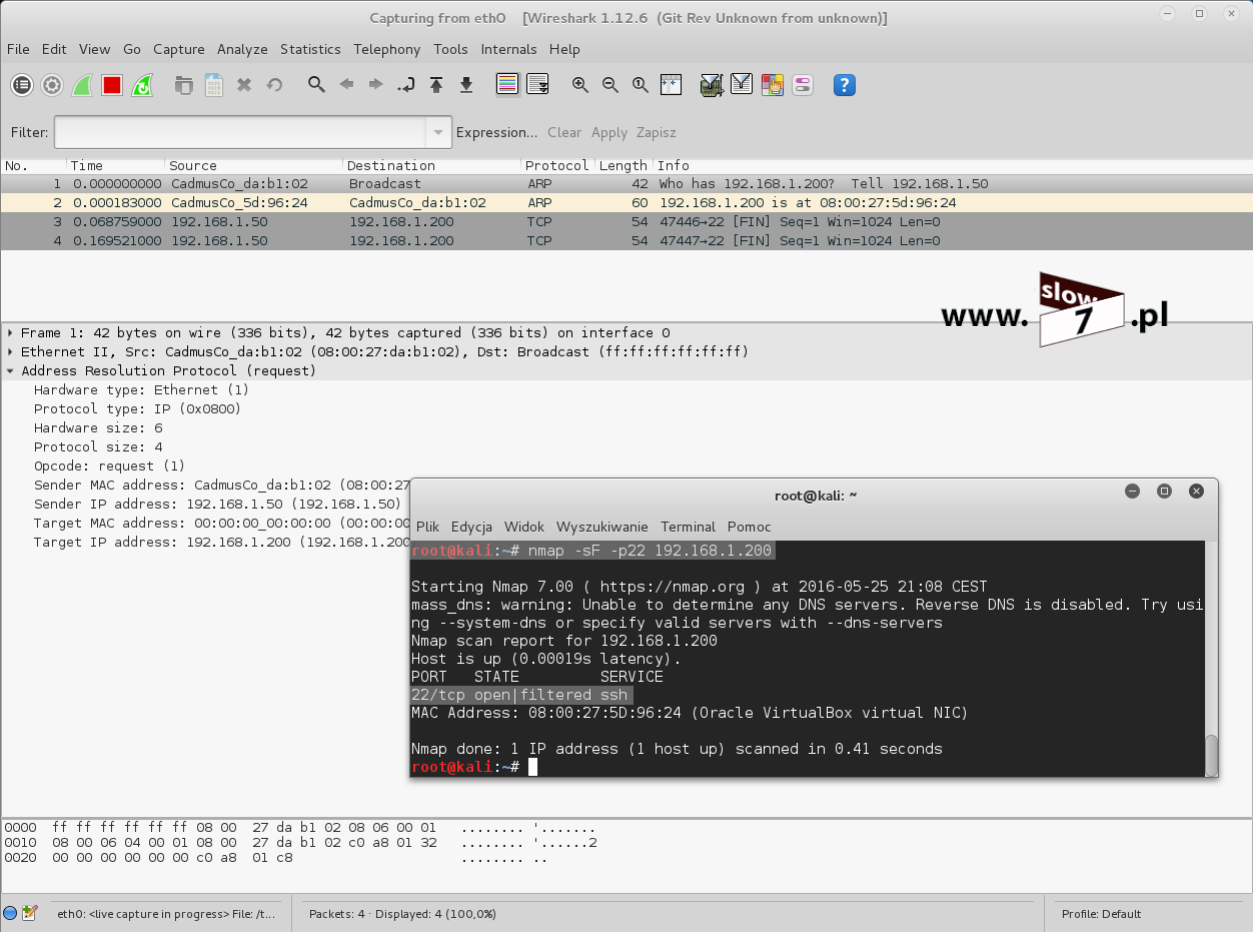Open a capture file from toolbar
The width and height of the screenshot is (1253, 932).
184,85
